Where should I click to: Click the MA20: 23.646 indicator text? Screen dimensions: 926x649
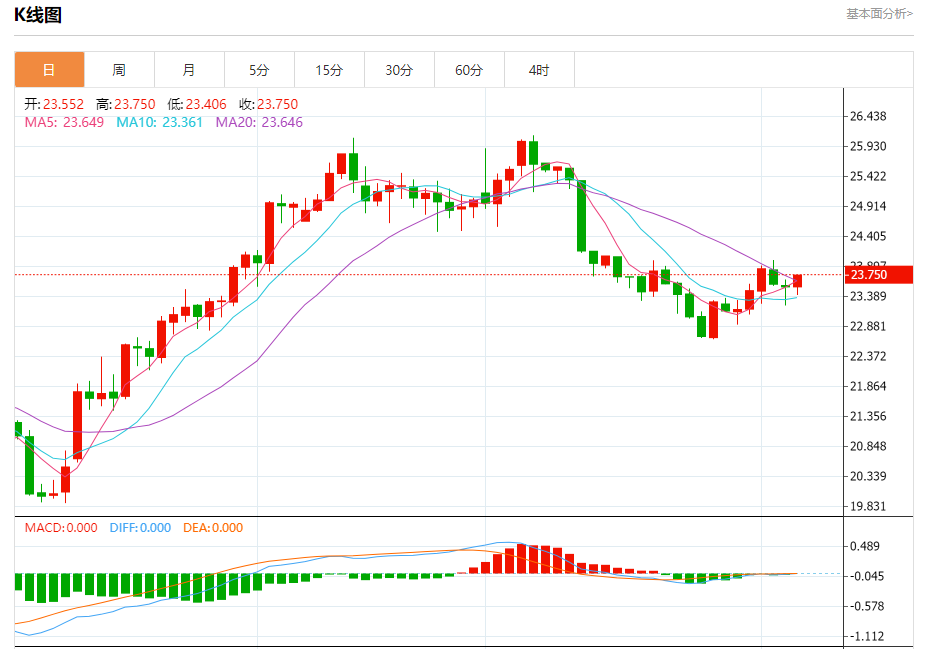click(x=259, y=122)
